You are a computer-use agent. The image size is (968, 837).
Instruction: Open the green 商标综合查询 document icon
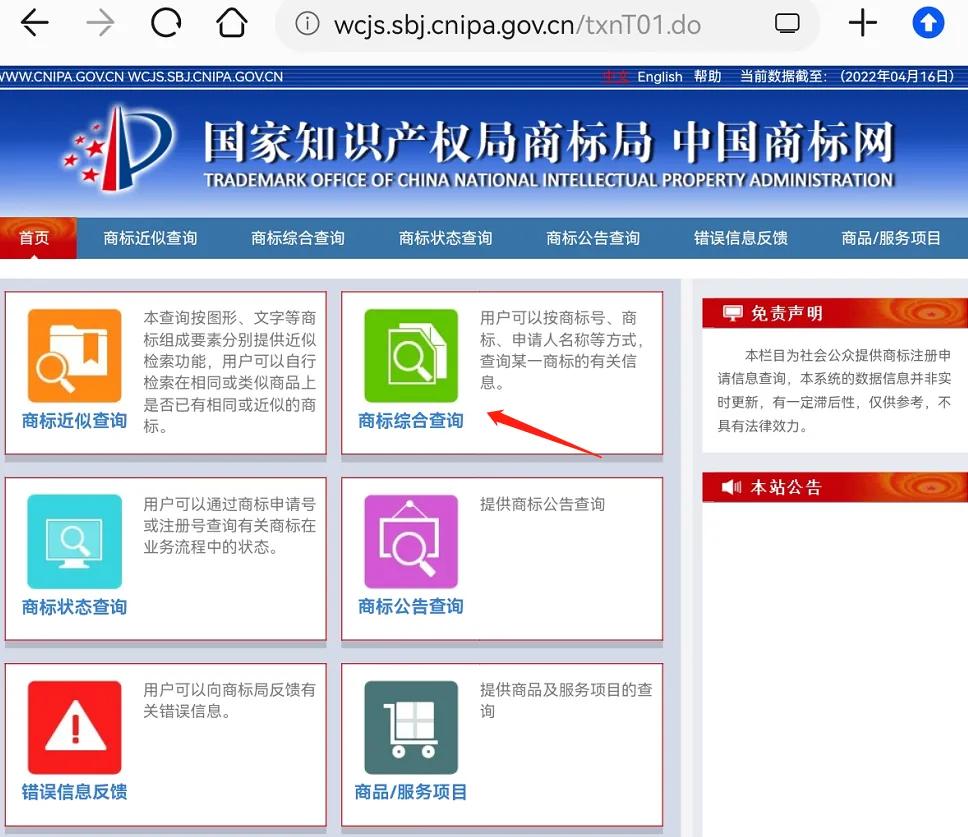411,356
